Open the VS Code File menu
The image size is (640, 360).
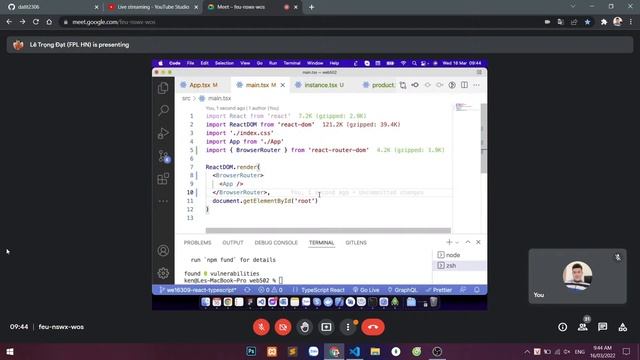point(191,63)
